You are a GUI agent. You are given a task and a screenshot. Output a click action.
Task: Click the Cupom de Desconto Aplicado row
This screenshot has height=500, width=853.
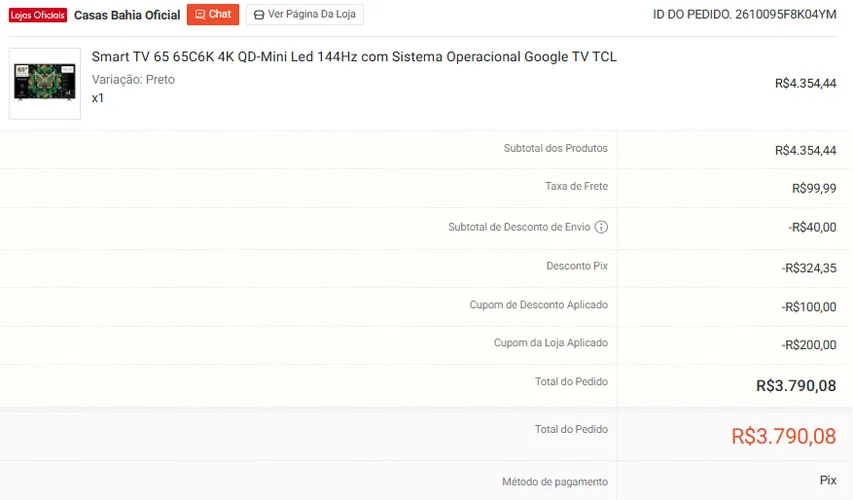click(426, 306)
